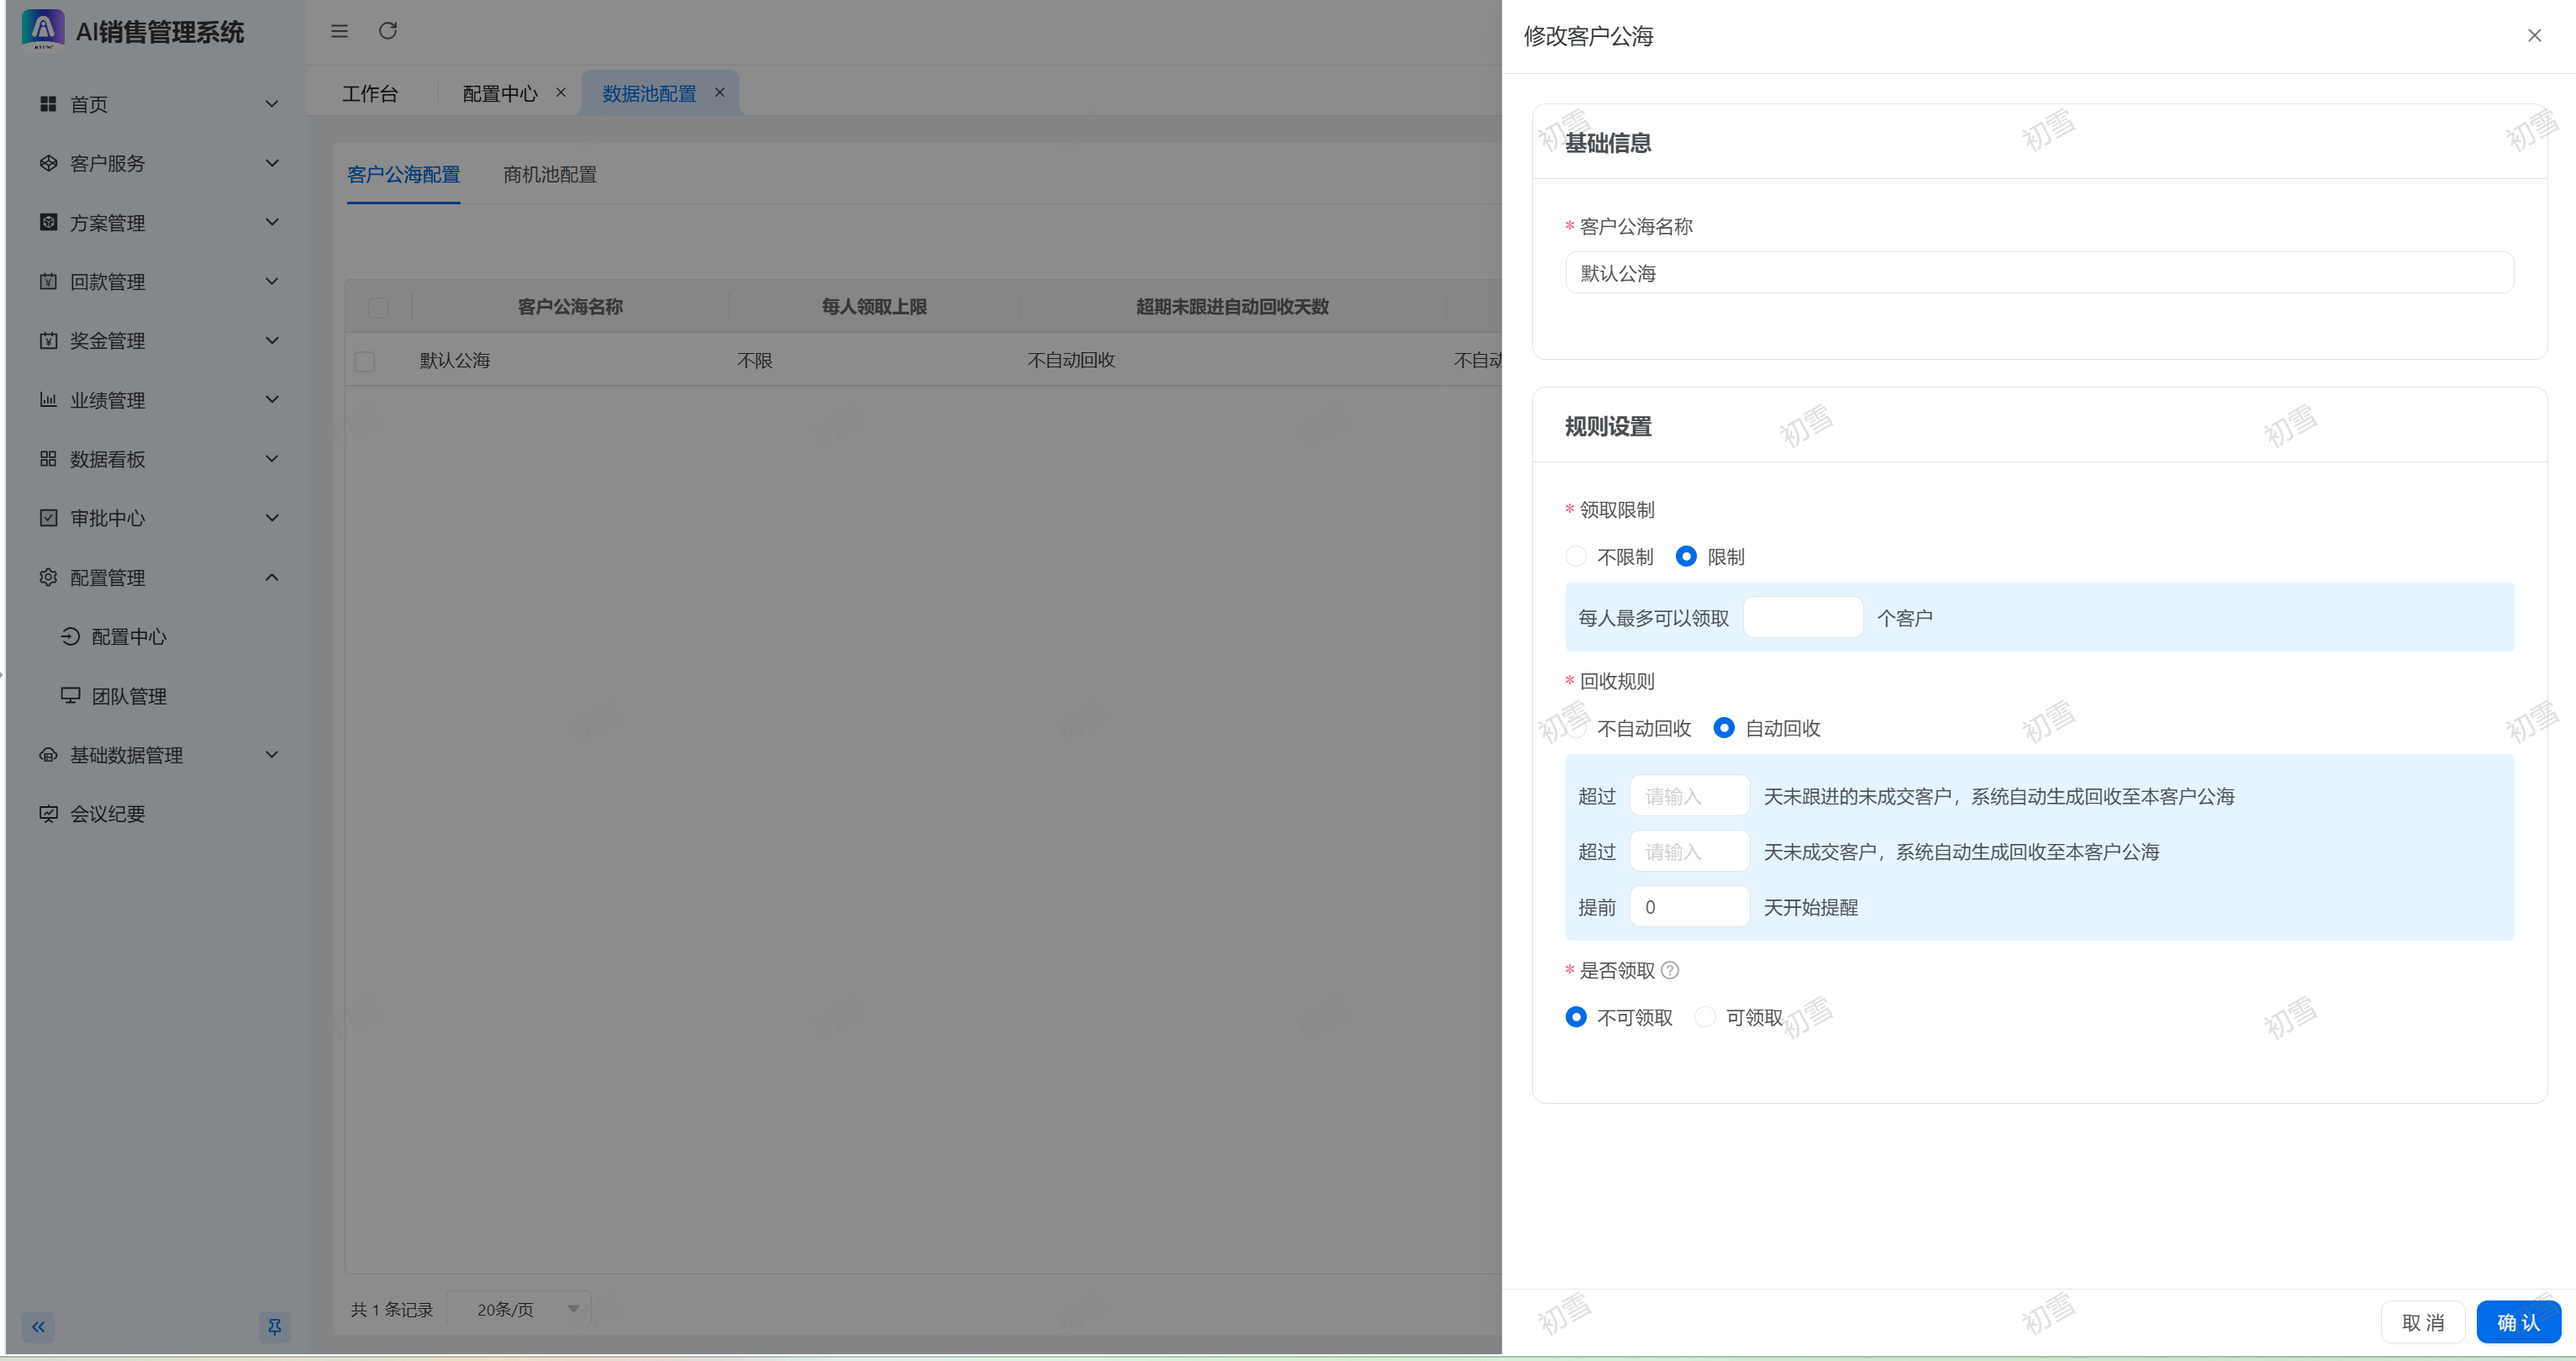2576x1361 pixels.
Task: Switch to the 商机池配置 tab
Action: (x=549, y=175)
